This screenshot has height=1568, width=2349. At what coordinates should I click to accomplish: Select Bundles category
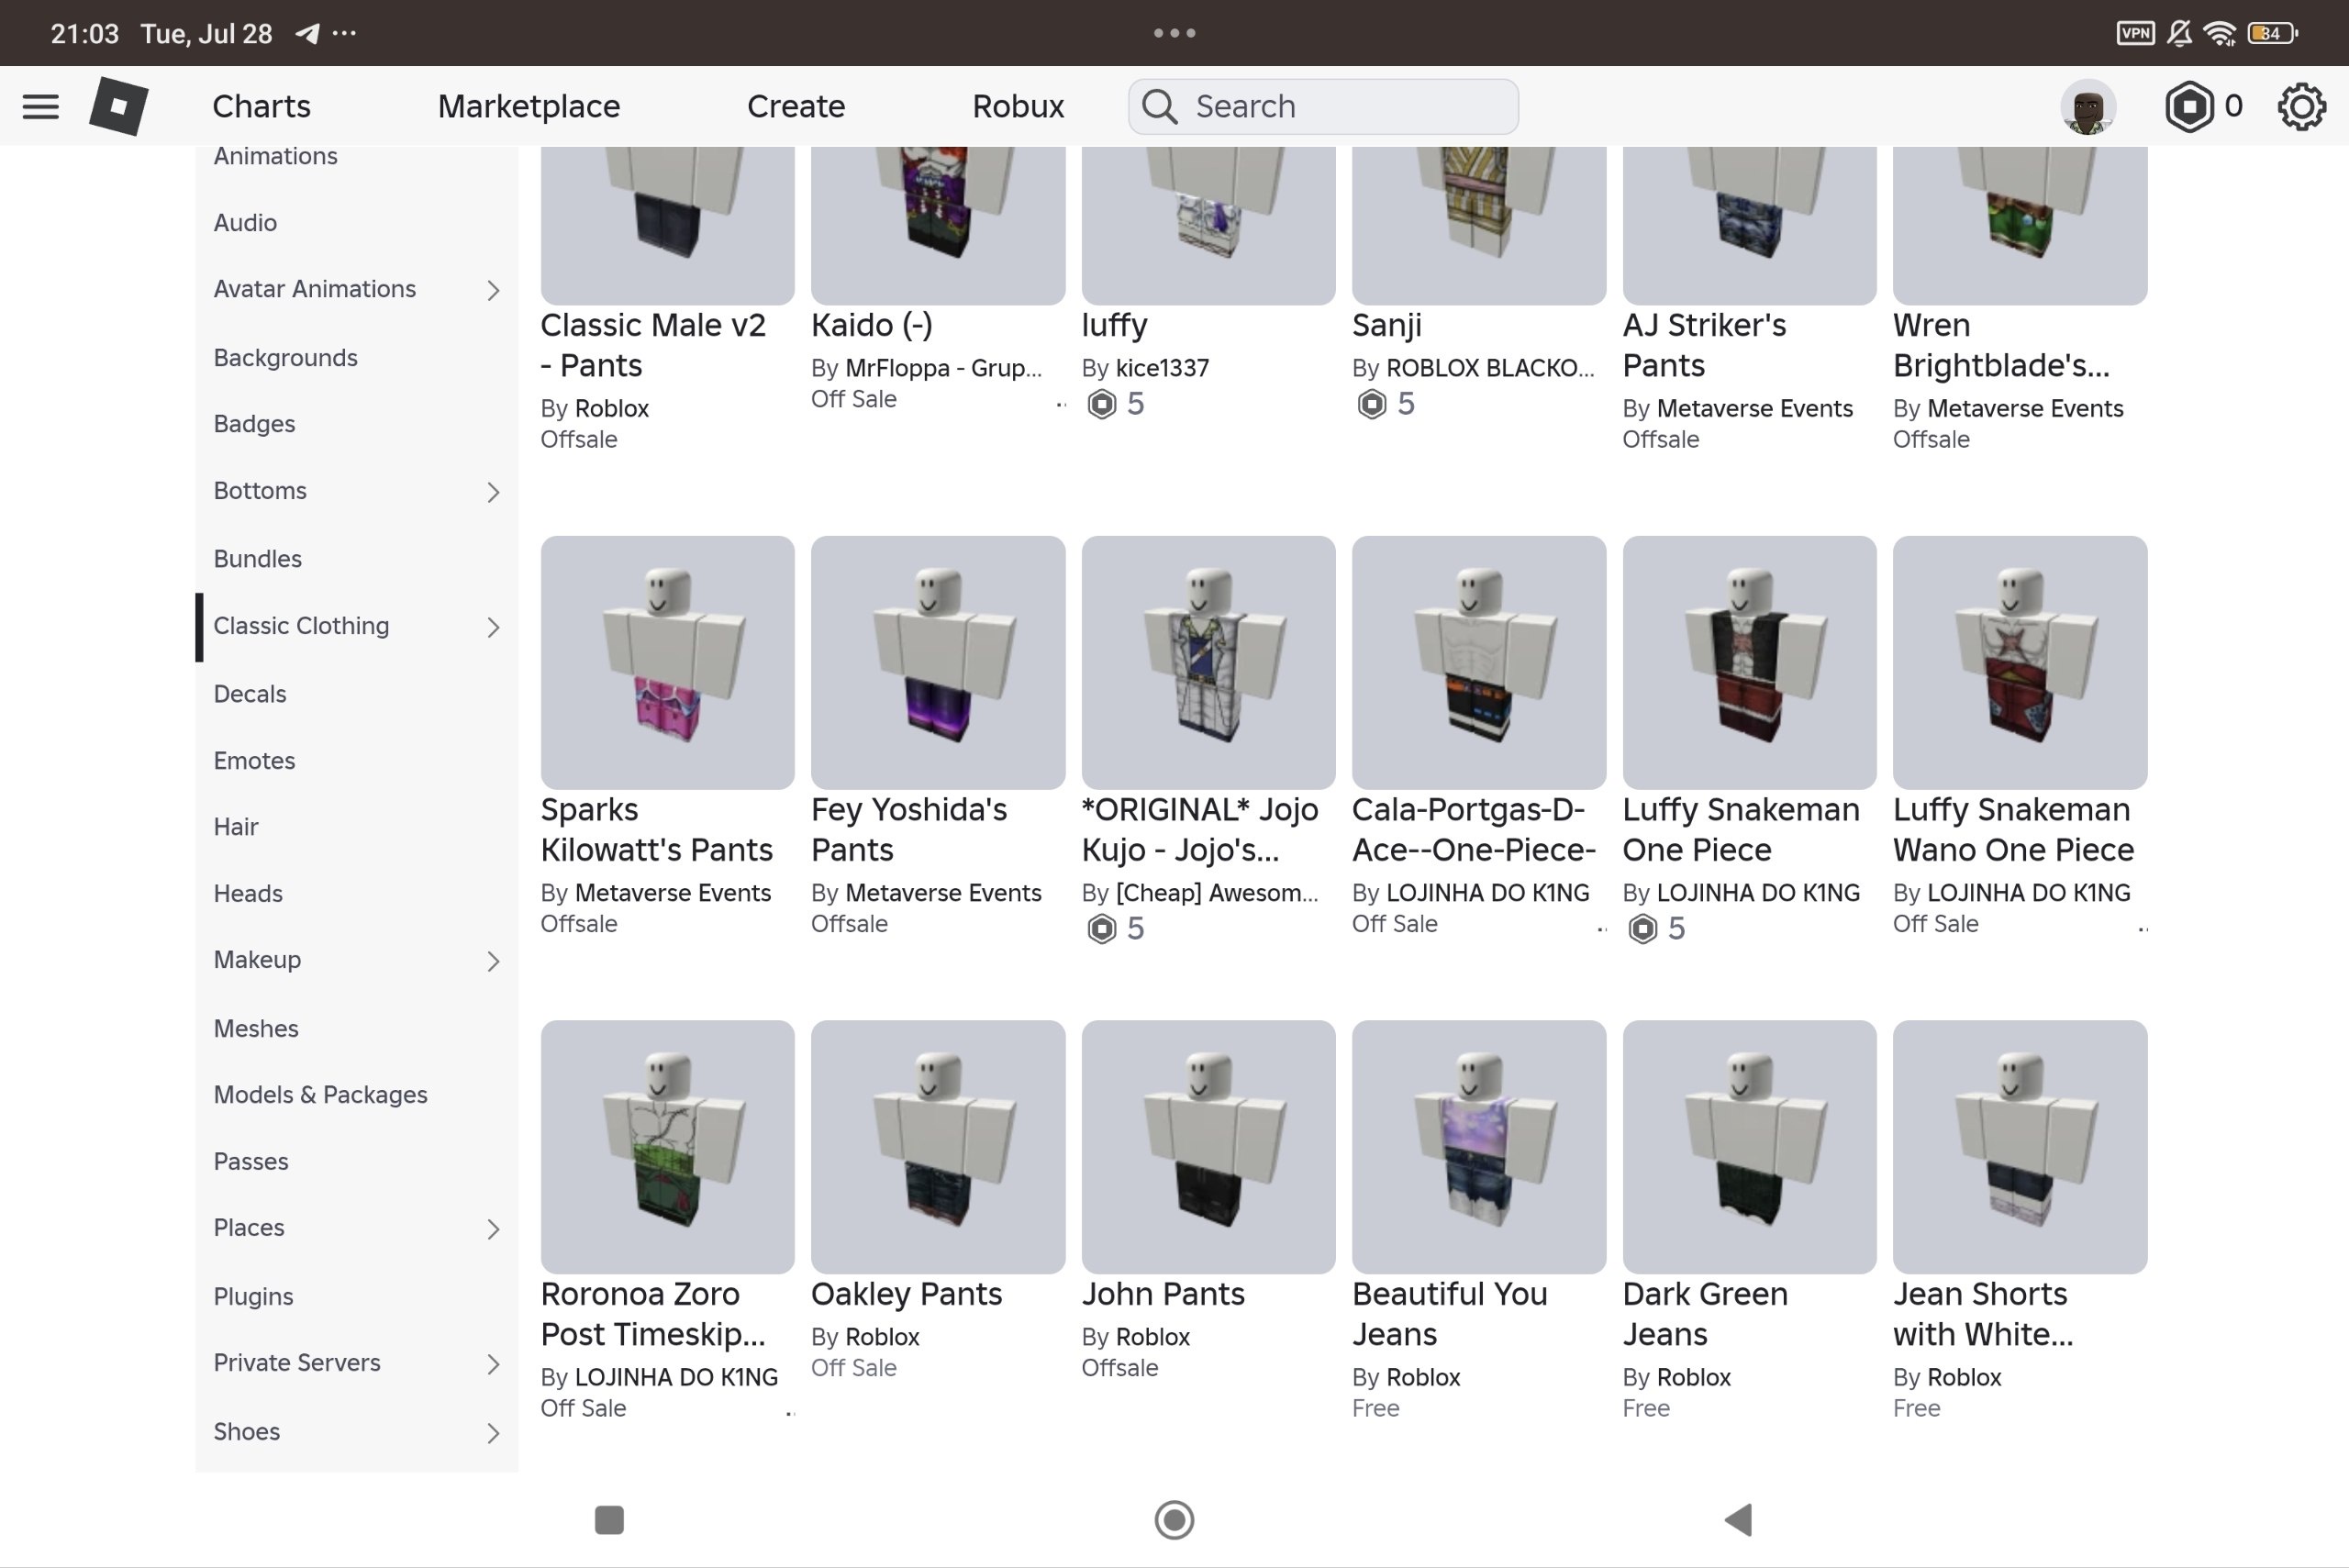pos(257,558)
